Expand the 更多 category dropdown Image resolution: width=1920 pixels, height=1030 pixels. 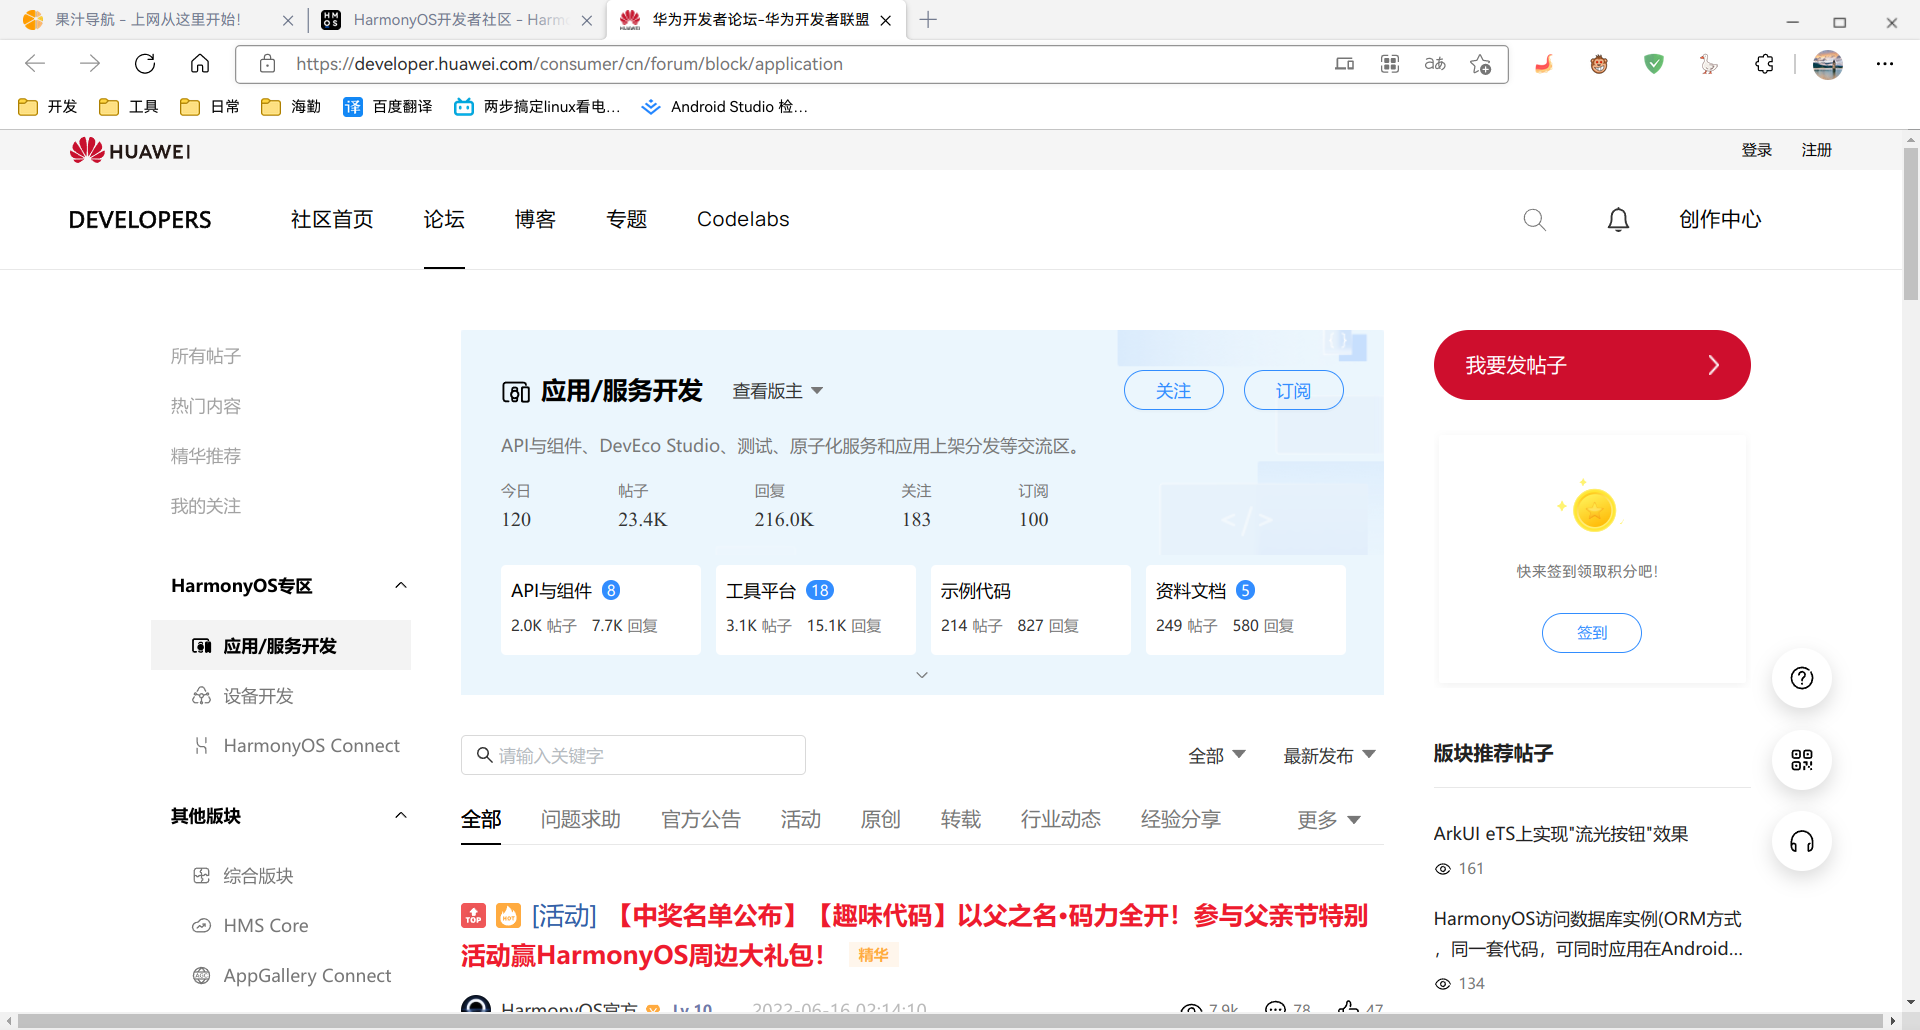[x=1328, y=820]
